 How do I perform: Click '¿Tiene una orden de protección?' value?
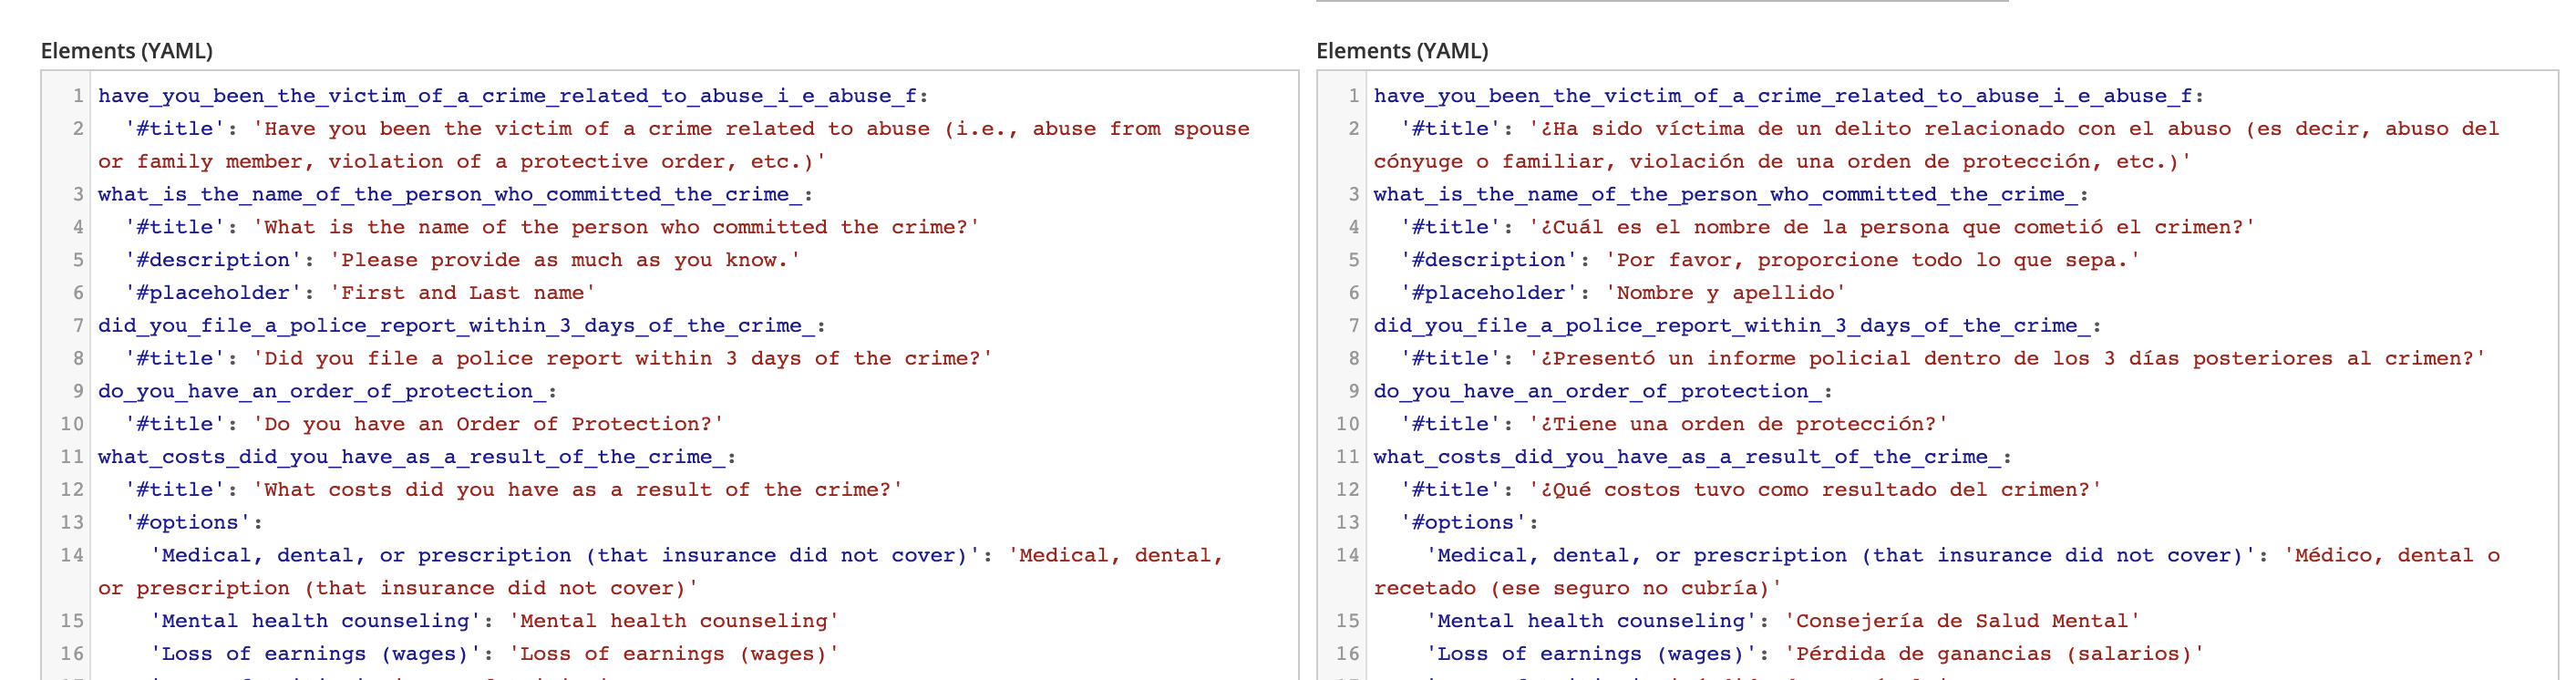tap(1738, 424)
